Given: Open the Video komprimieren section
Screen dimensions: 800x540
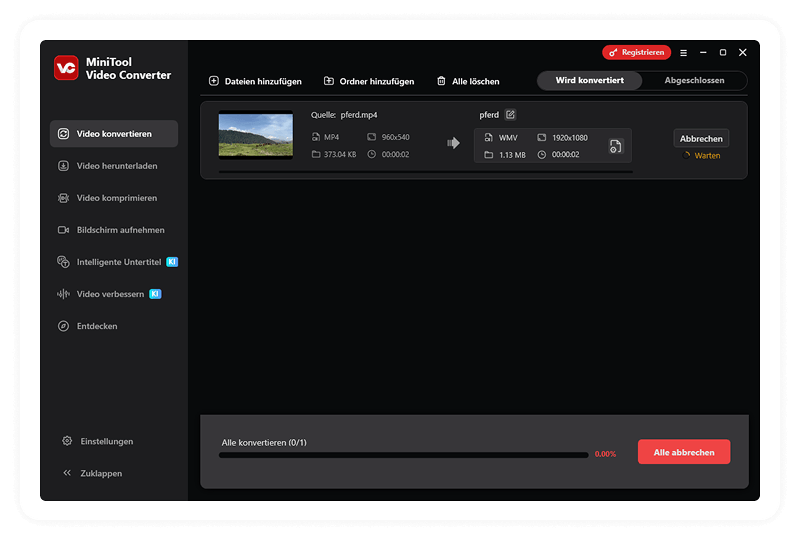Looking at the screenshot, I should pos(114,198).
